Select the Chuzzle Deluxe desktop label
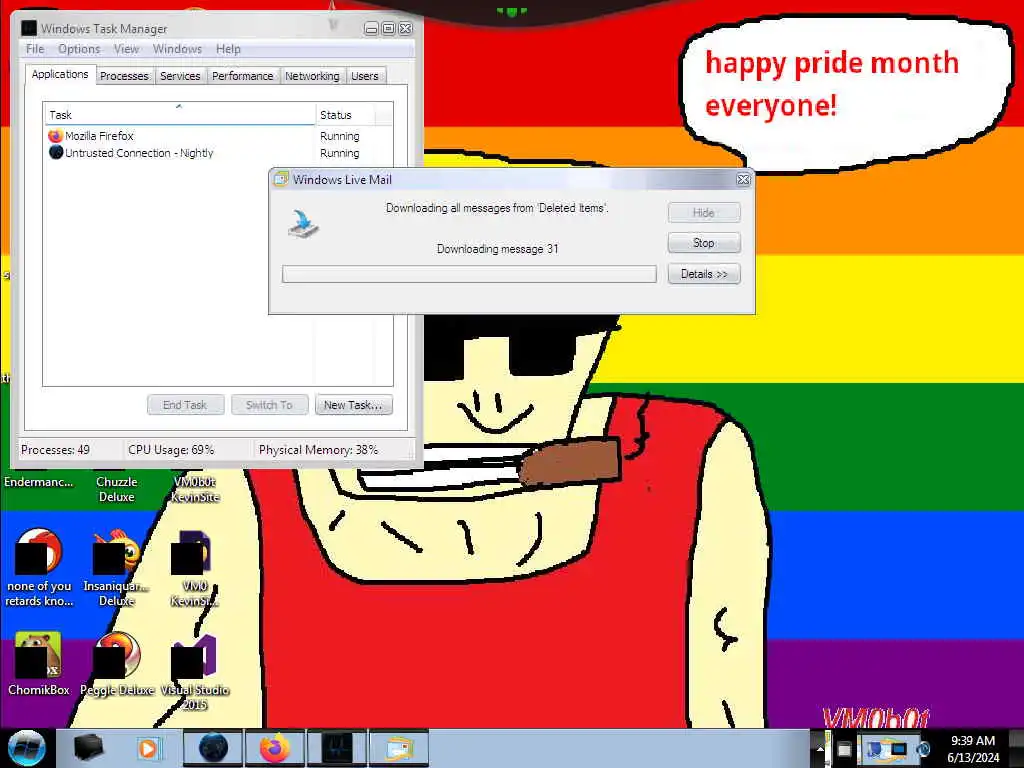Image resolution: width=1024 pixels, height=768 pixels. click(117, 489)
